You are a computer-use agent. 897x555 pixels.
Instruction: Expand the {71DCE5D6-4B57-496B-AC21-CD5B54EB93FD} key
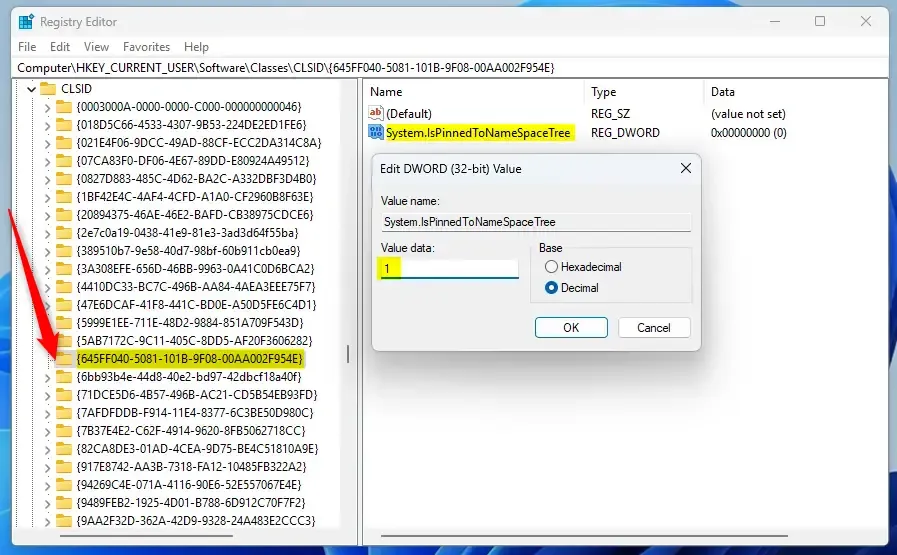click(47, 395)
